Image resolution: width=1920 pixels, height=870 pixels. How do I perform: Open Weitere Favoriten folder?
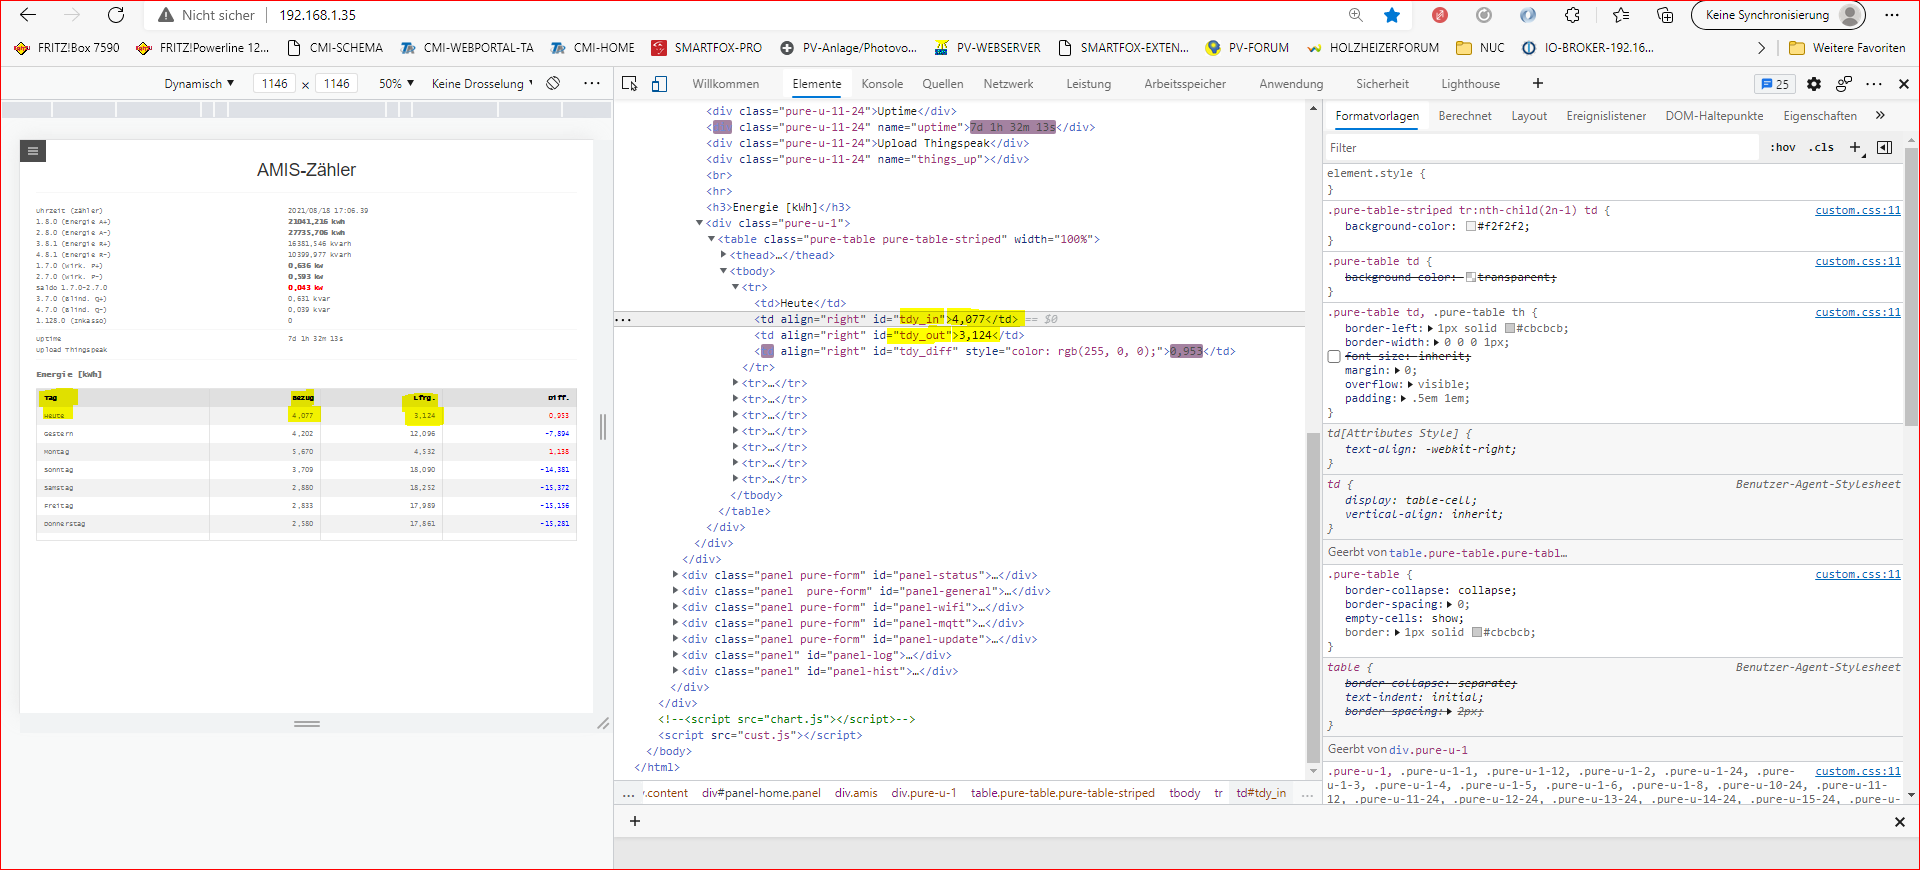pyautogui.click(x=1847, y=48)
